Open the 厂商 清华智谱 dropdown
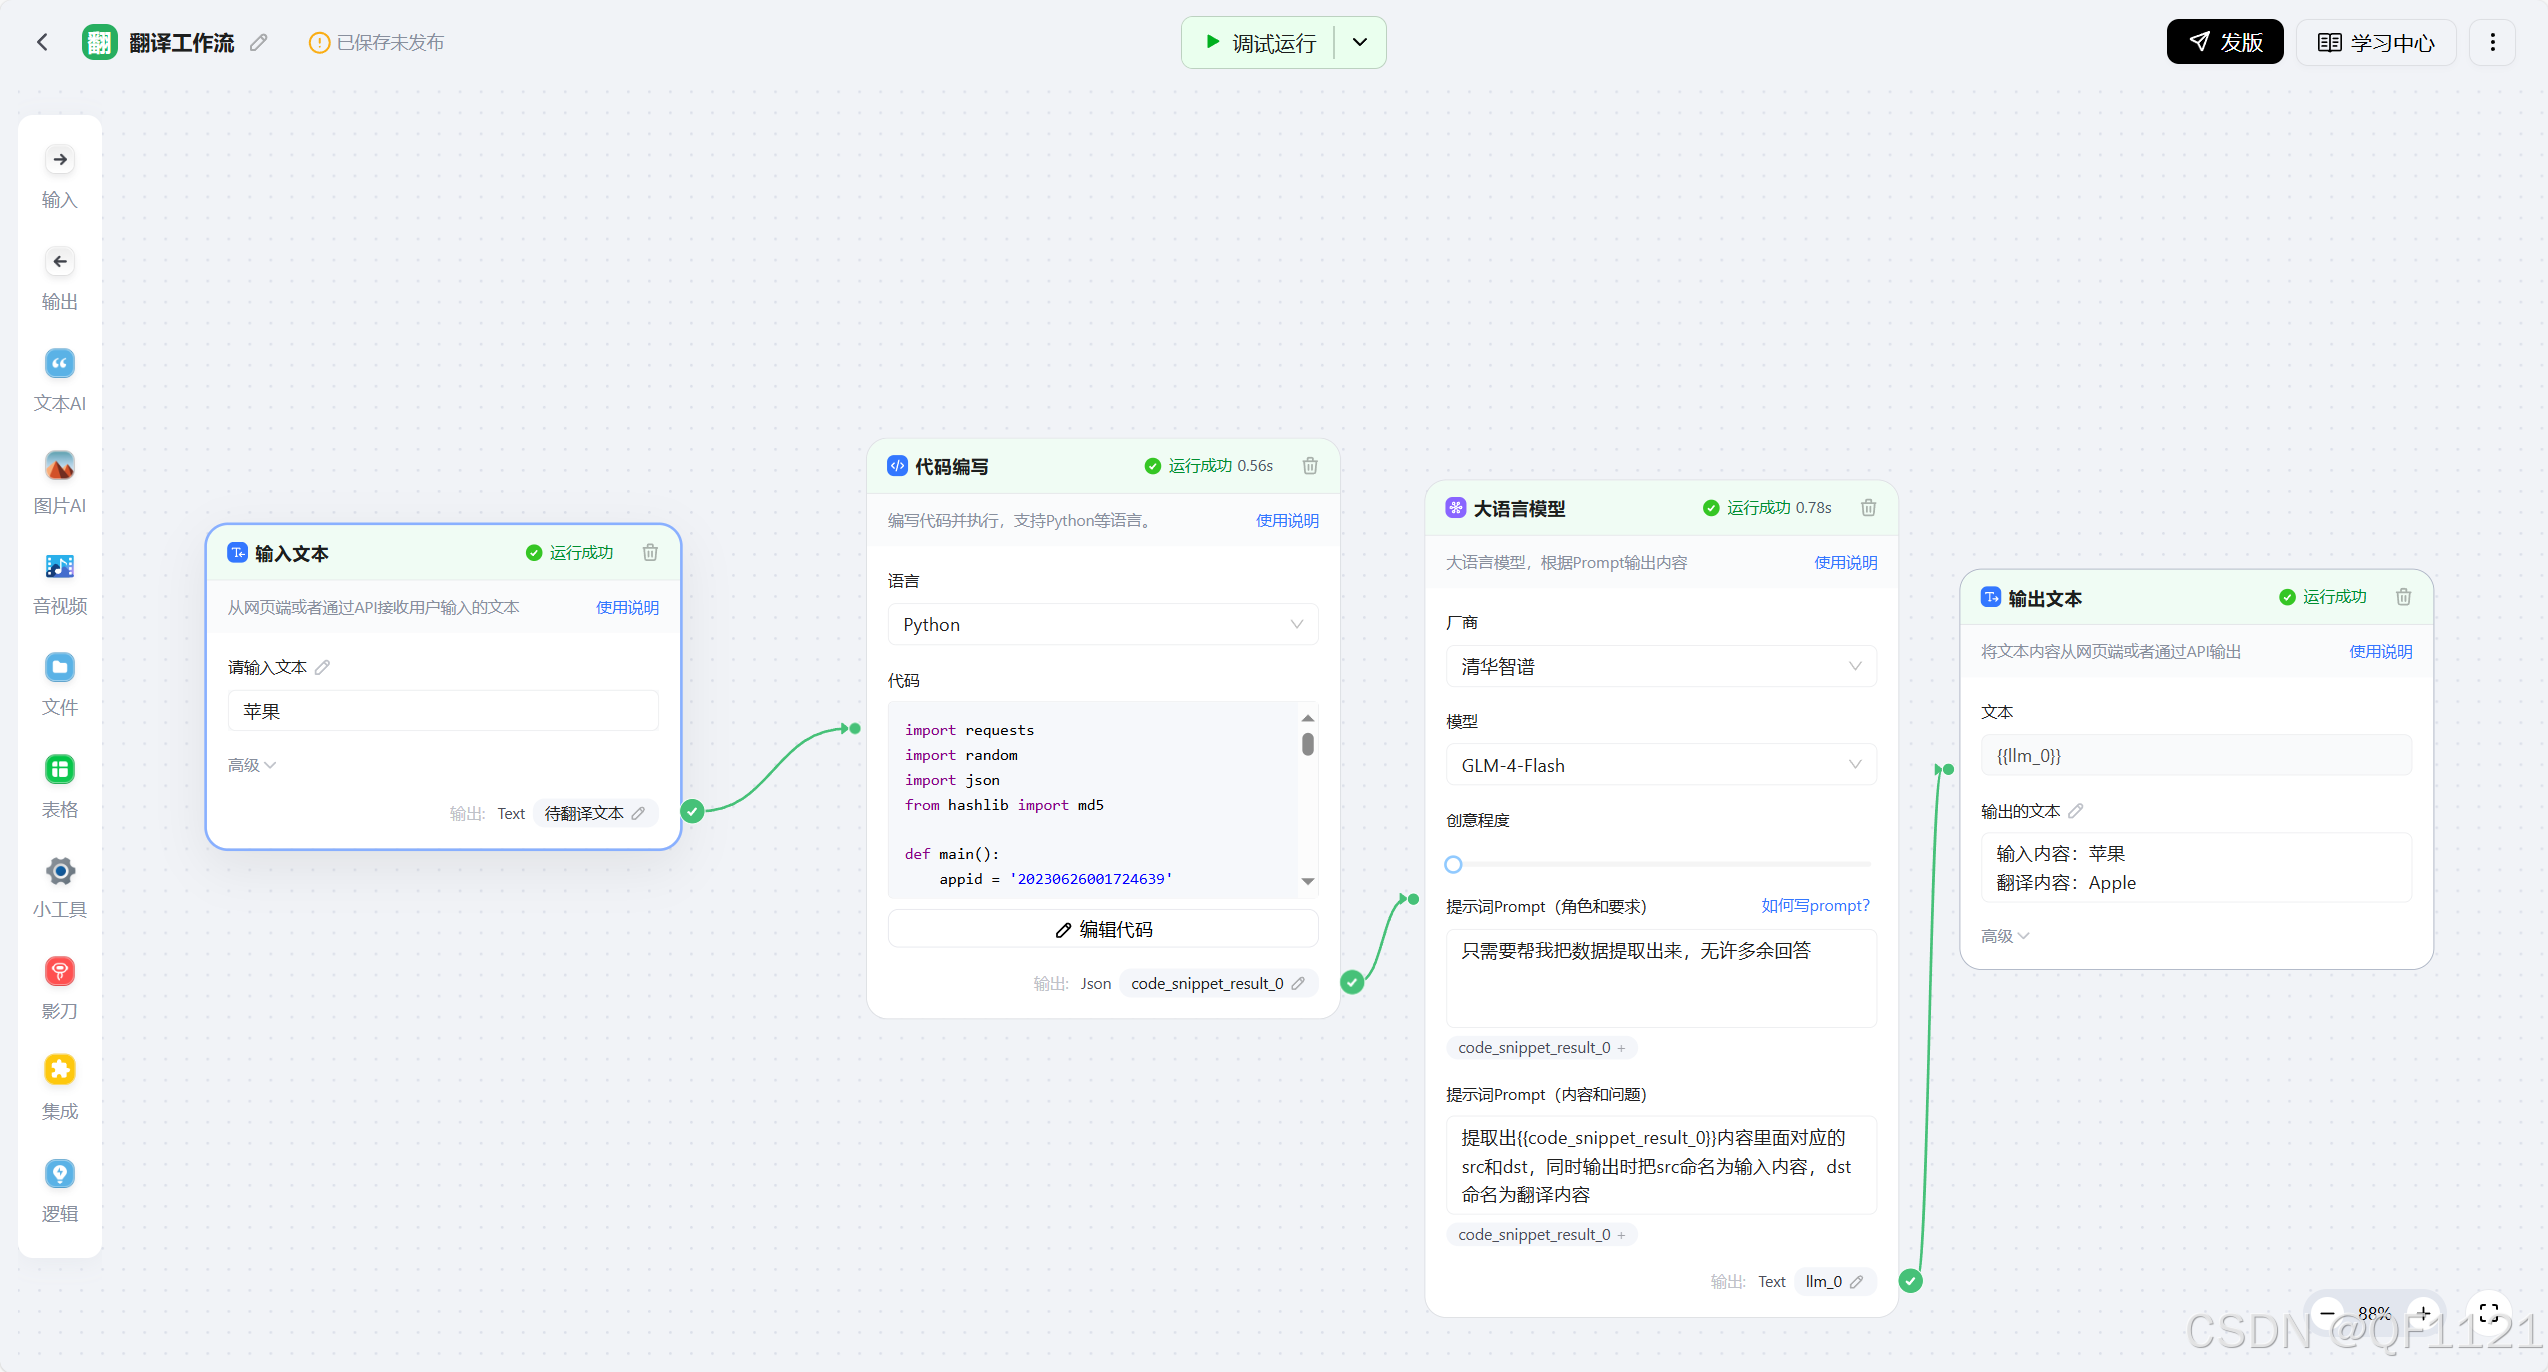2548x1372 pixels. [x=1660, y=667]
